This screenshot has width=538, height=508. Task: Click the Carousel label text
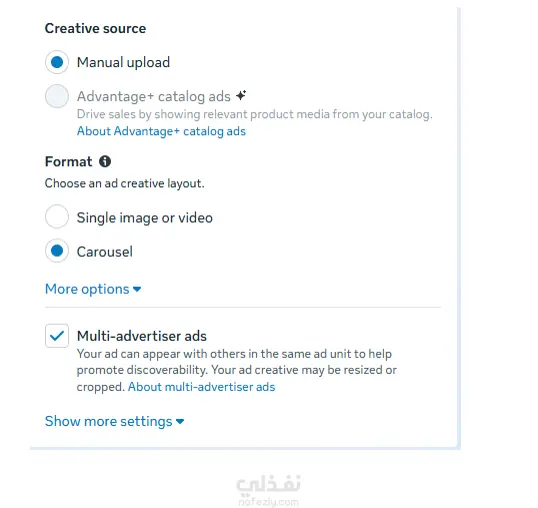coord(105,252)
